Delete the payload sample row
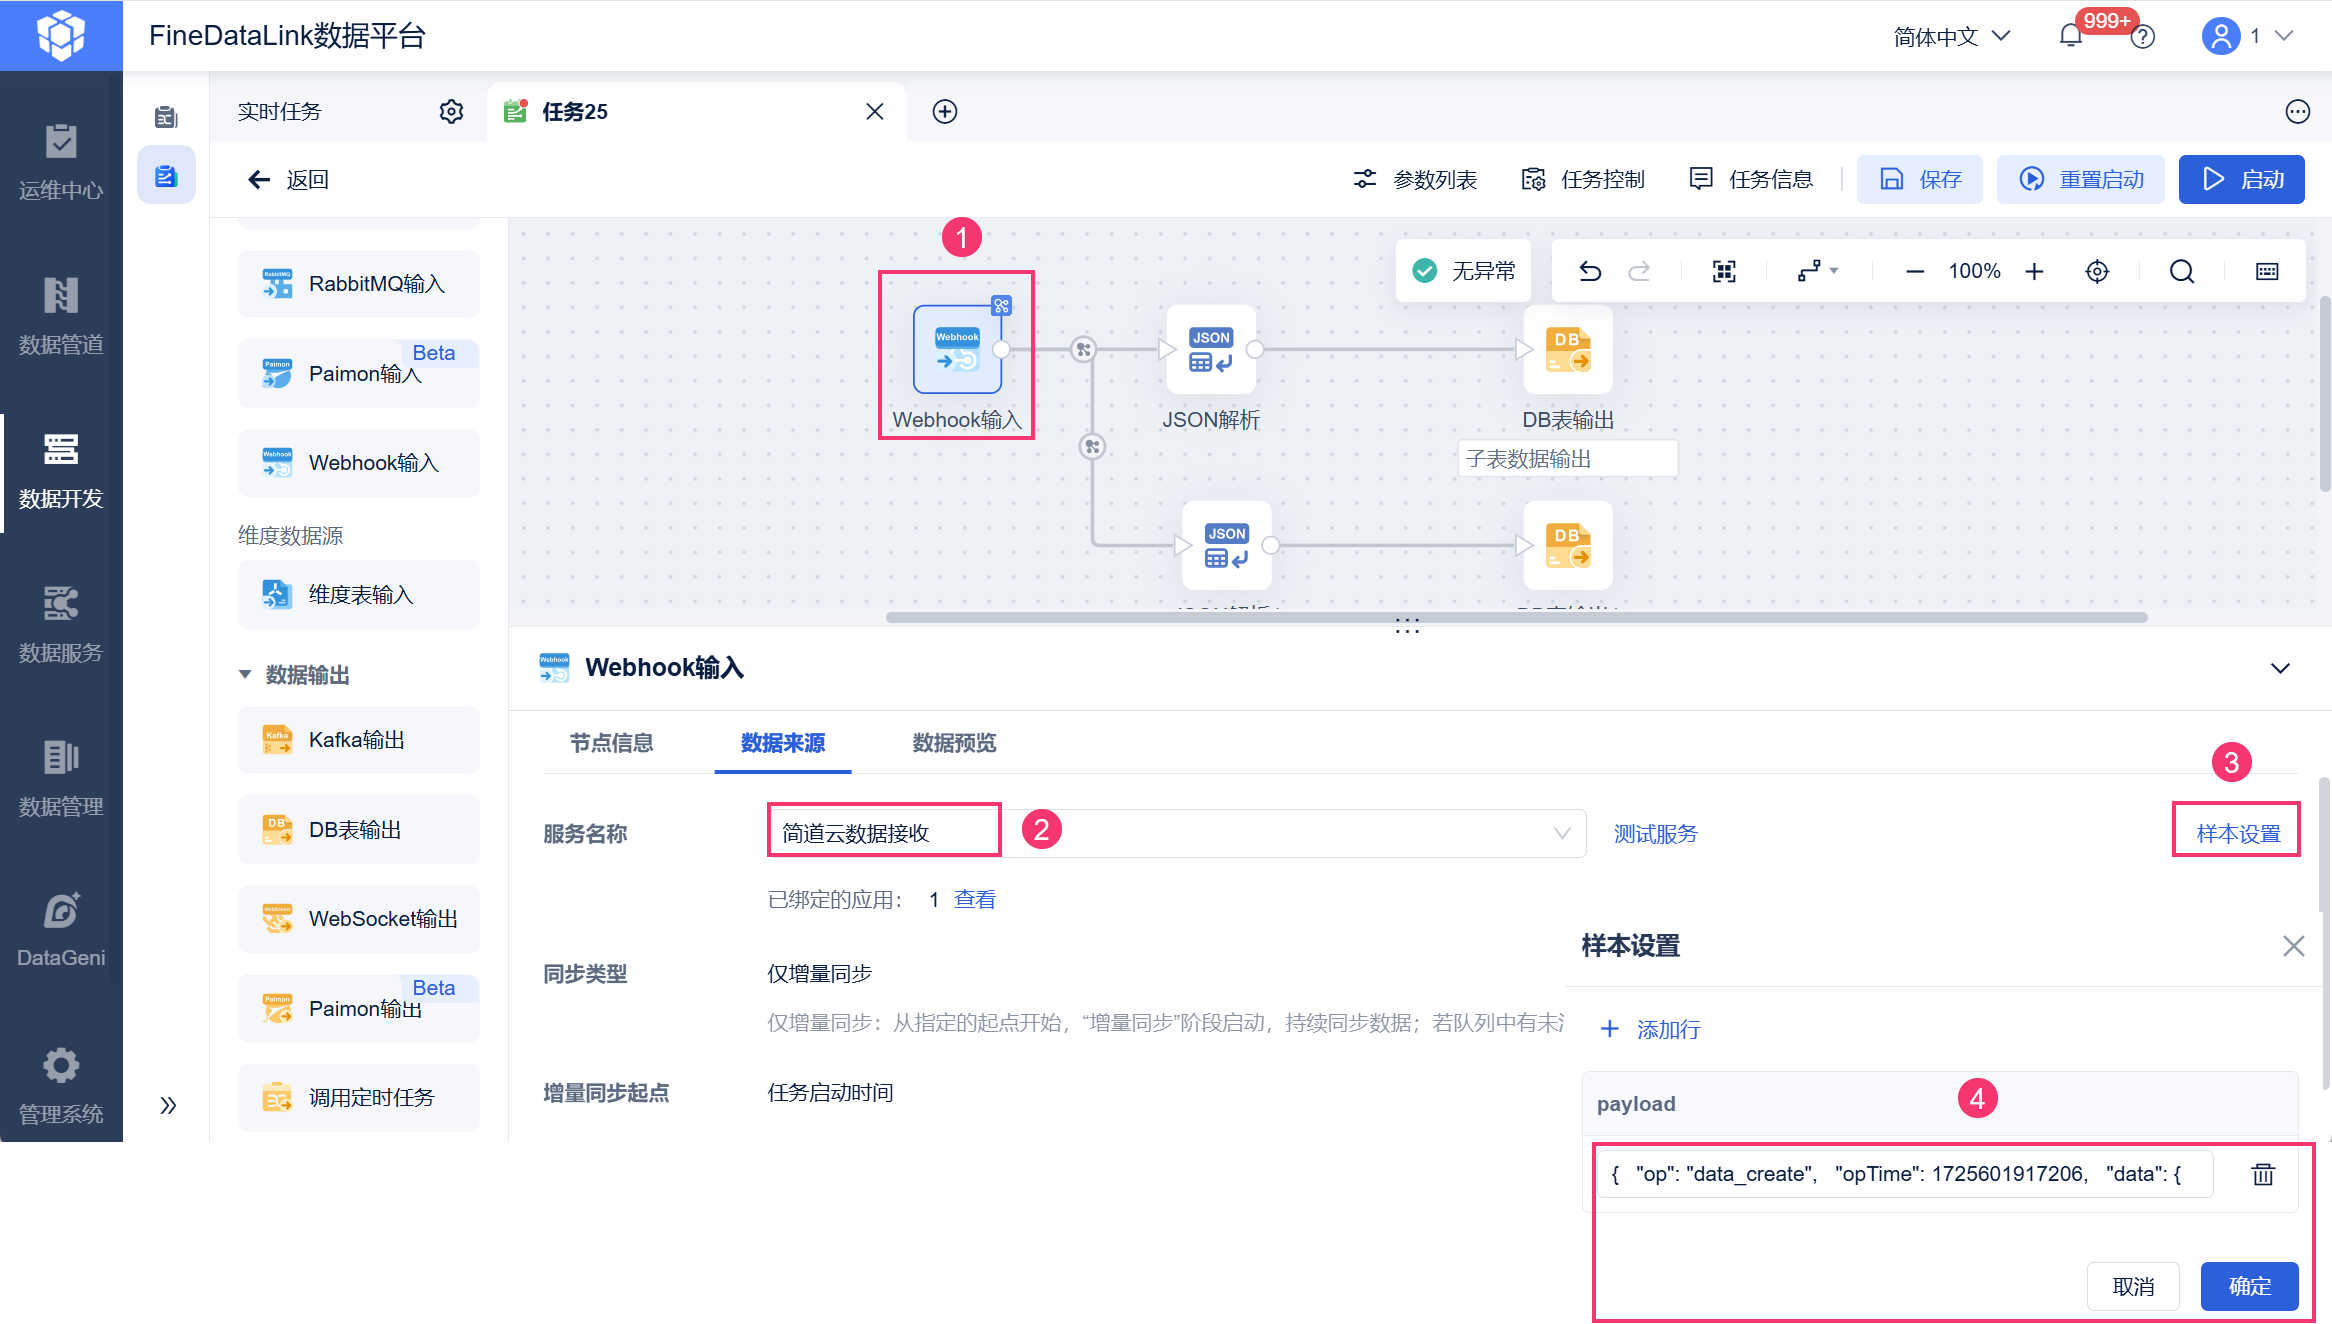The image size is (2332, 1324). coord(2263,1174)
